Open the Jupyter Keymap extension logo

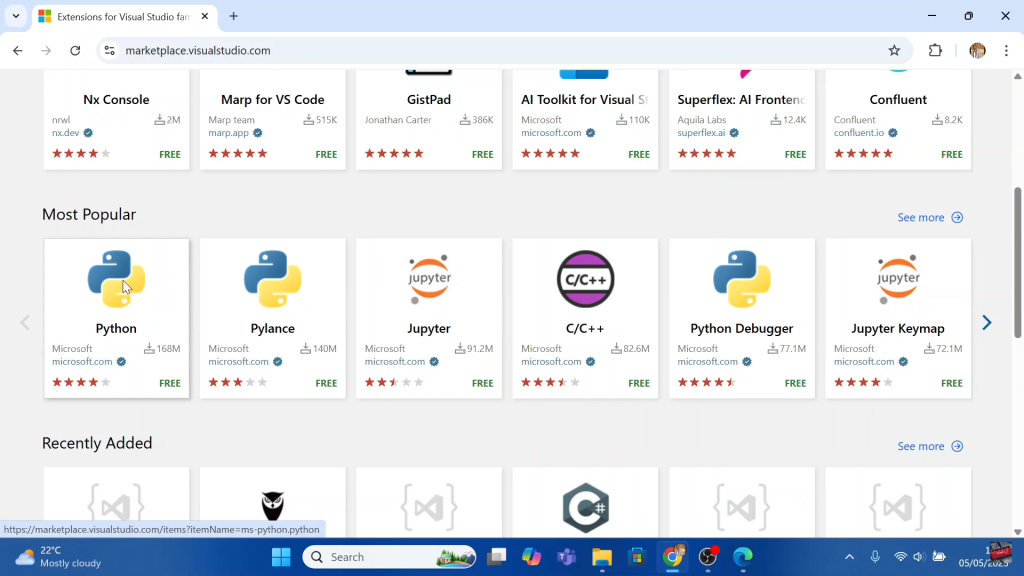[x=898, y=279]
